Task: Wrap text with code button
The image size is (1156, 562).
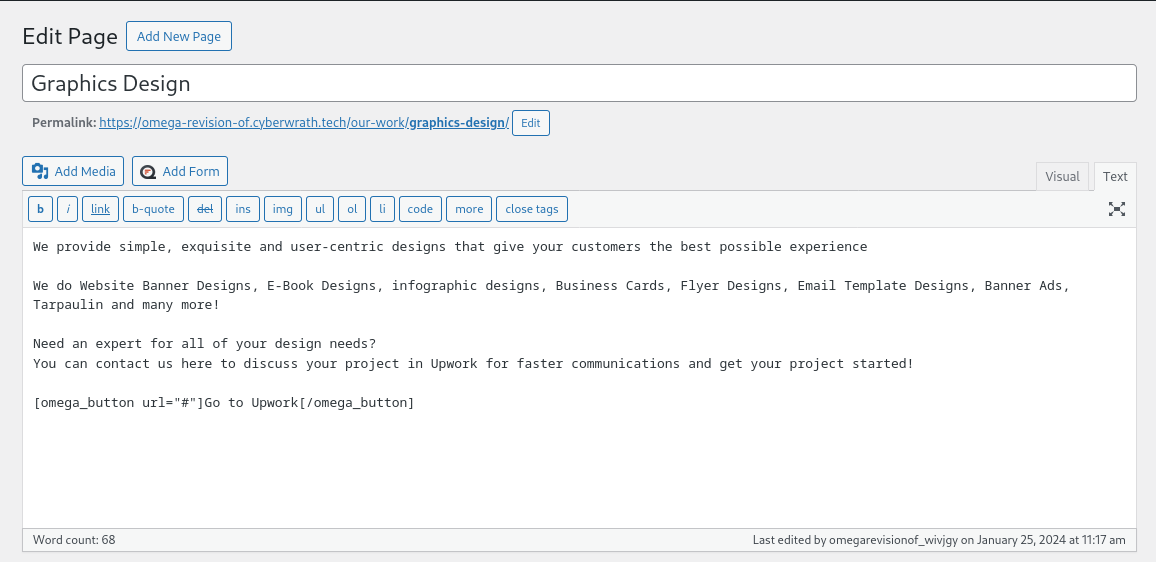Action: pyautogui.click(x=420, y=209)
